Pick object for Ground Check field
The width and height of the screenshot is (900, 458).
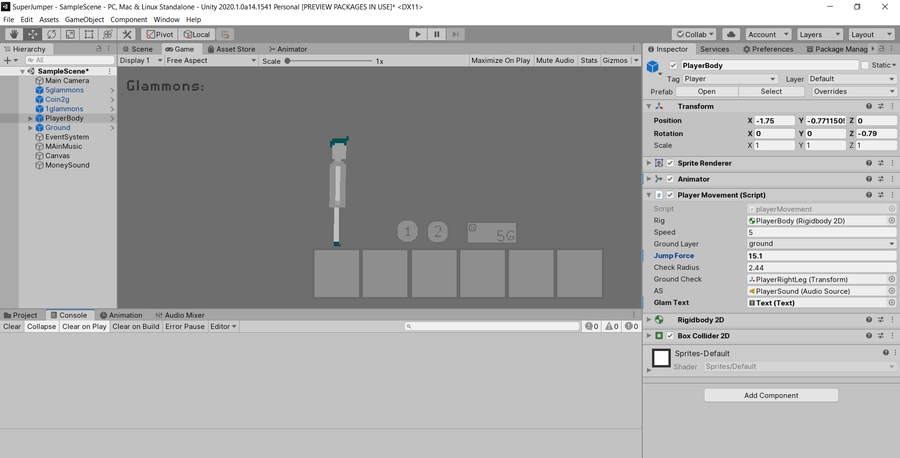coord(892,279)
